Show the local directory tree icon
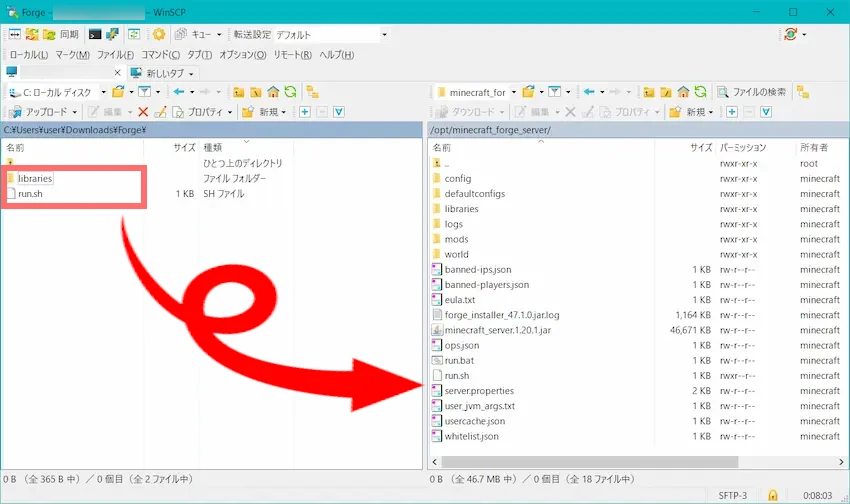Image resolution: width=850 pixels, height=504 pixels. tap(313, 92)
